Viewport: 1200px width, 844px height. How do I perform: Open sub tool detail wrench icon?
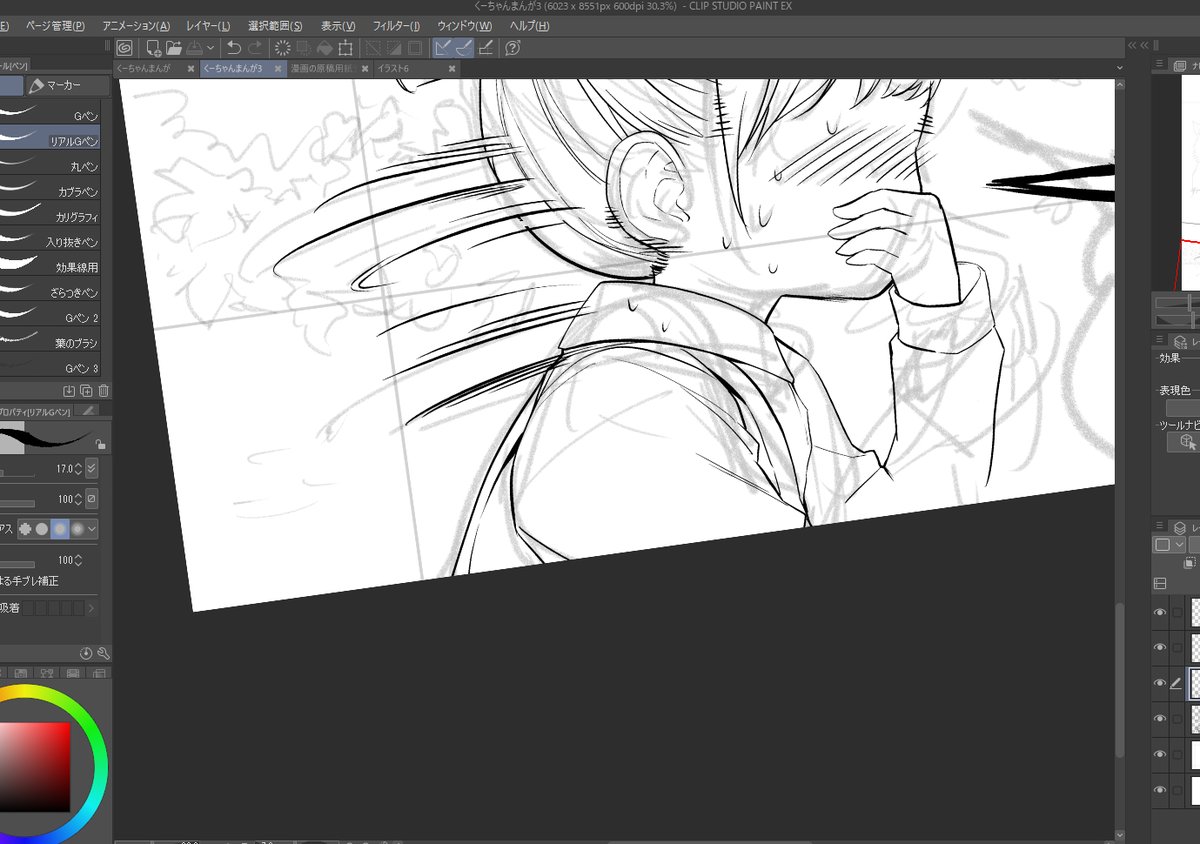(x=103, y=653)
